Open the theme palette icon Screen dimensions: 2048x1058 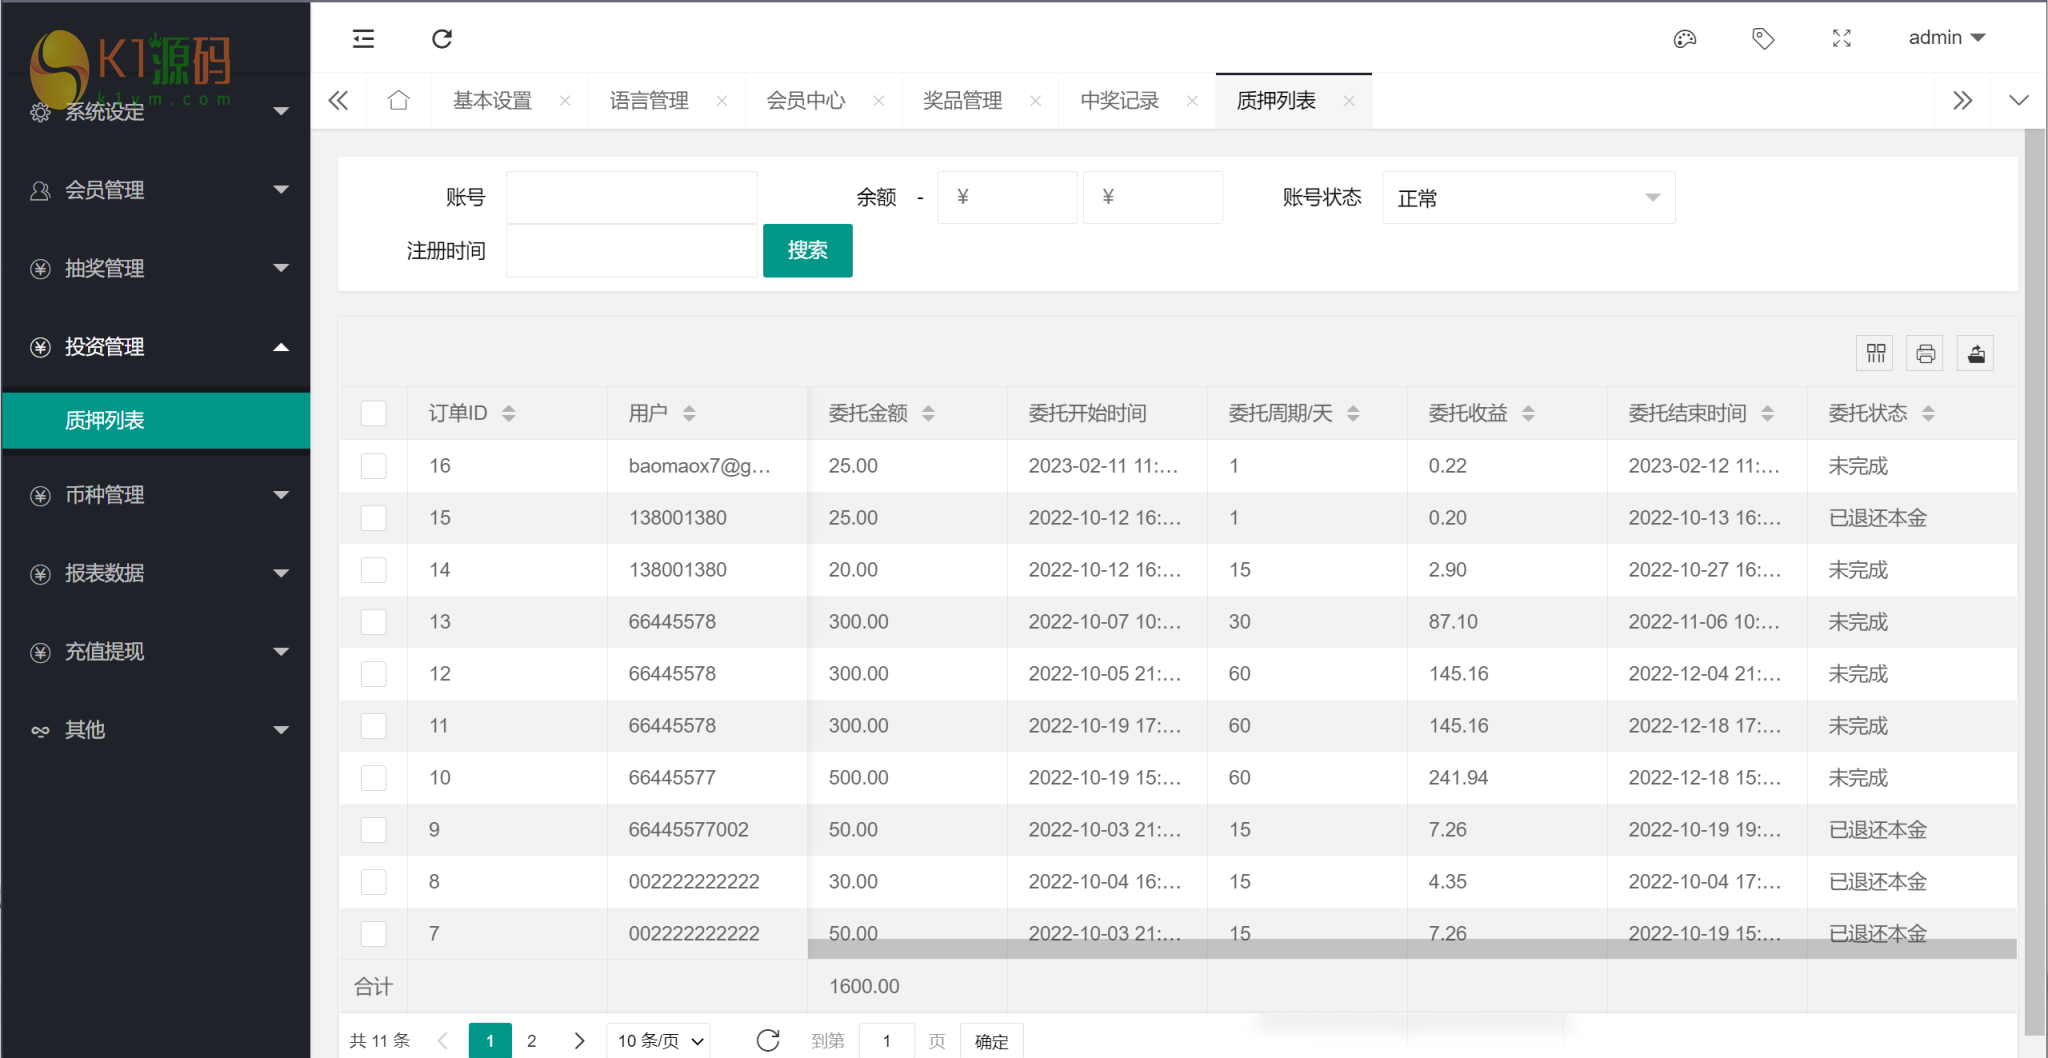click(x=1685, y=39)
